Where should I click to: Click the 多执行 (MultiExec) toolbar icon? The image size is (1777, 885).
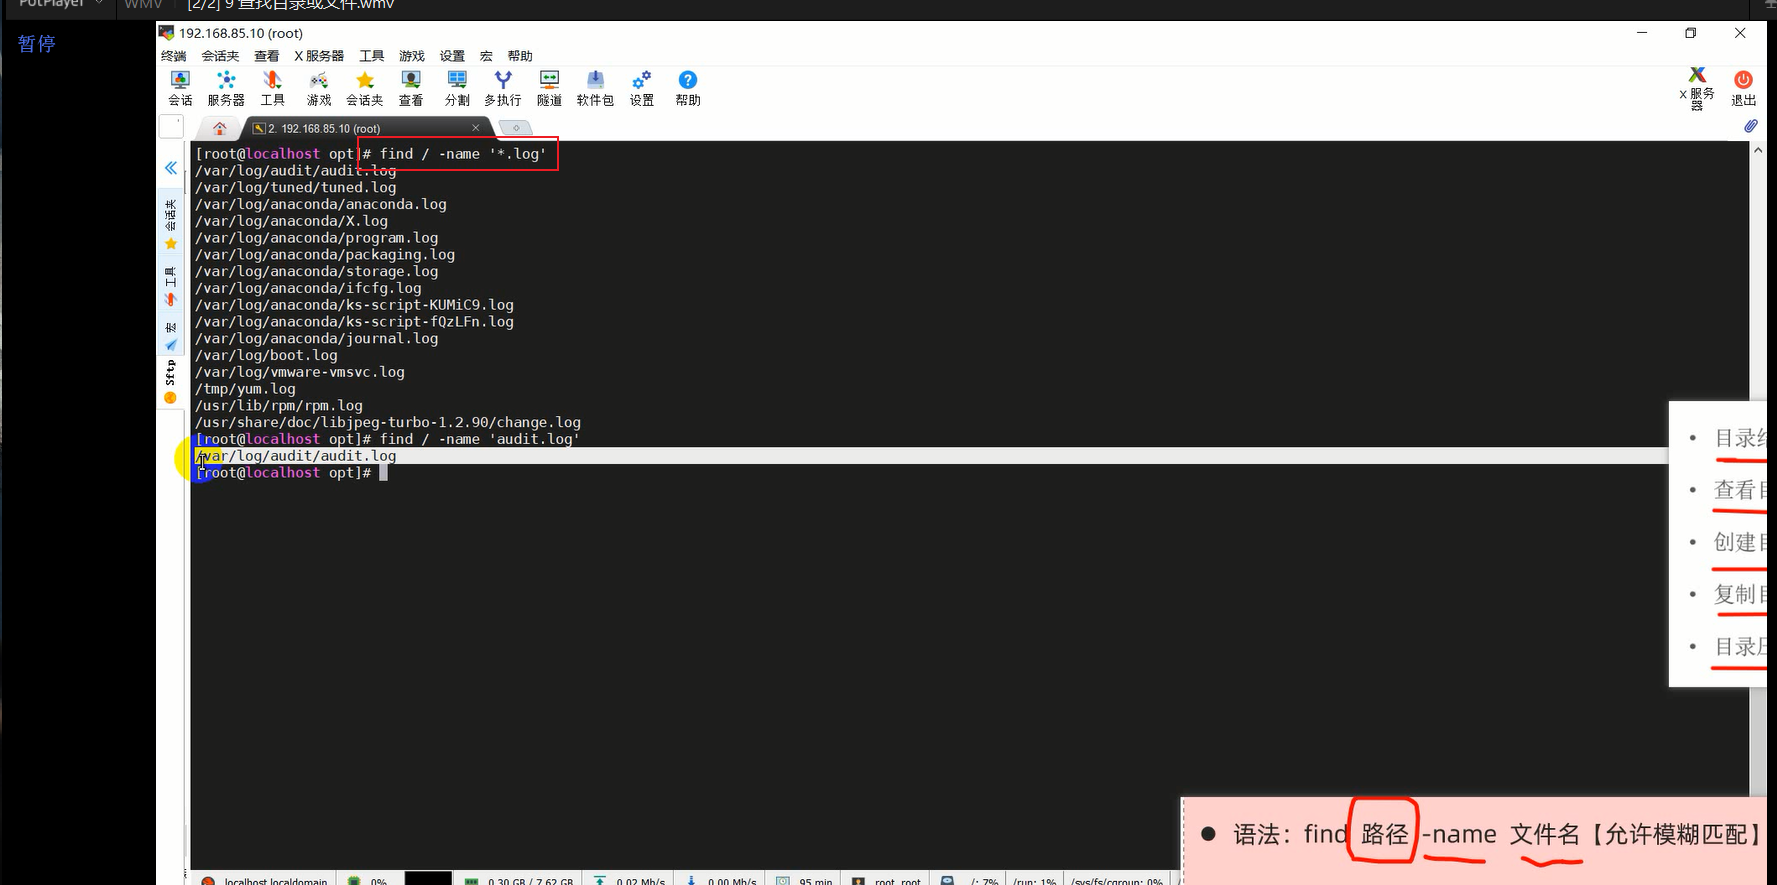[x=503, y=88]
